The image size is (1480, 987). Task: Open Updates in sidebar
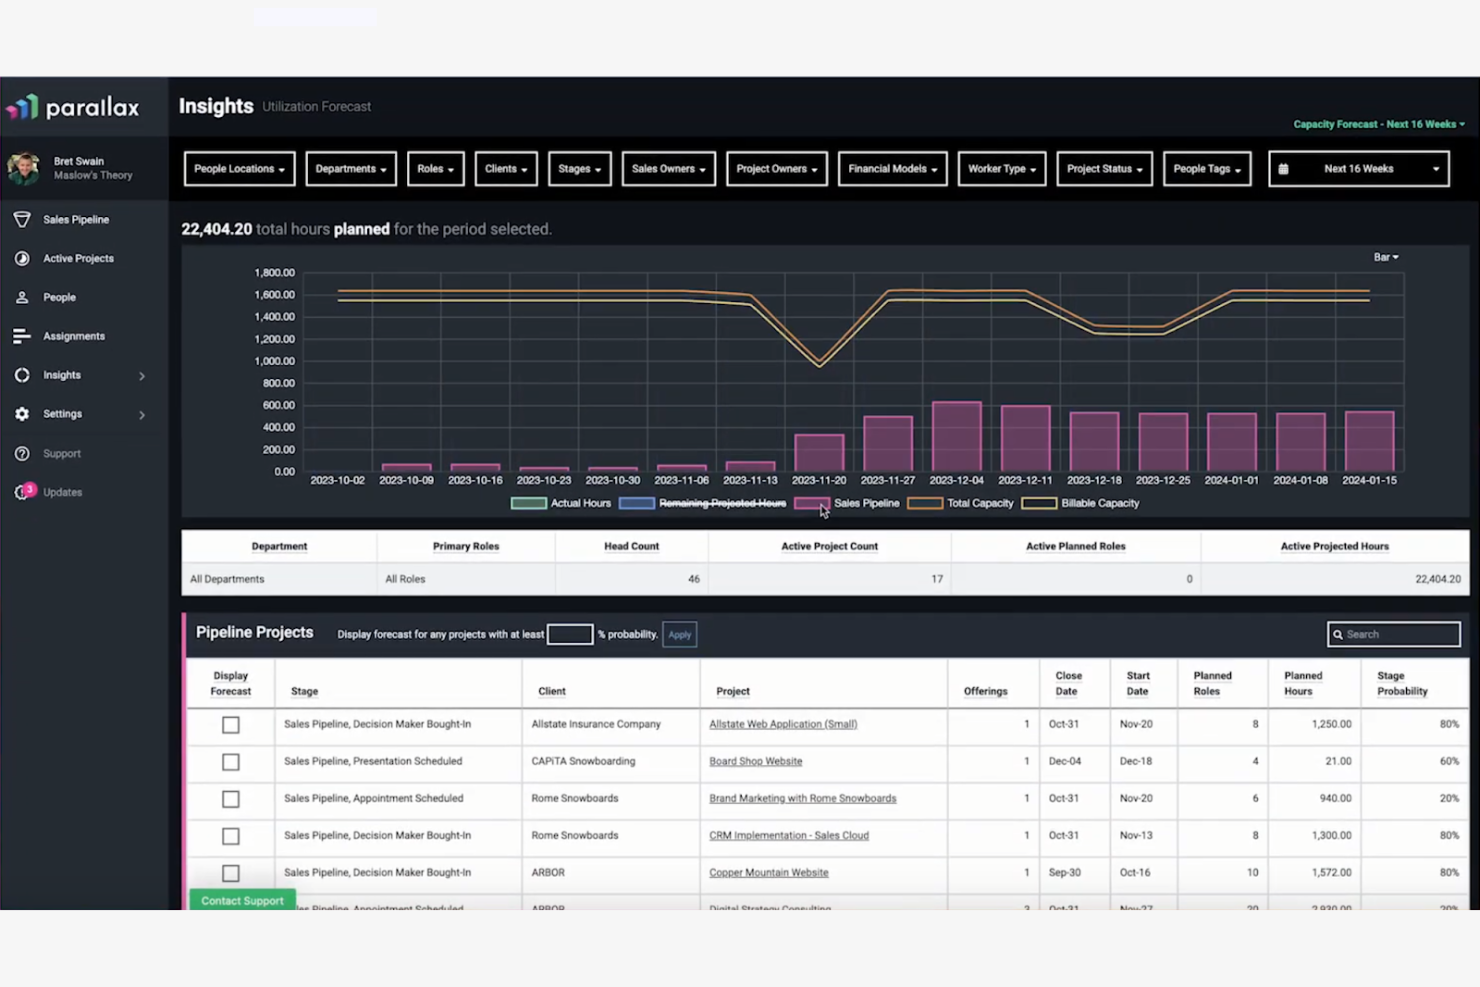point(63,492)
